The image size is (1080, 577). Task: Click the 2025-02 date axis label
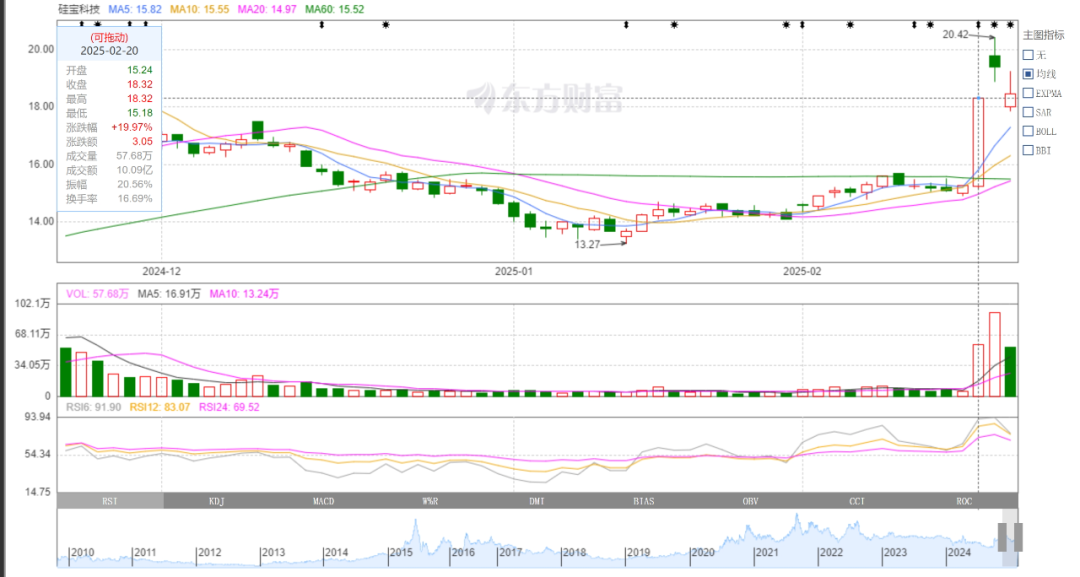tap(802, 271)
